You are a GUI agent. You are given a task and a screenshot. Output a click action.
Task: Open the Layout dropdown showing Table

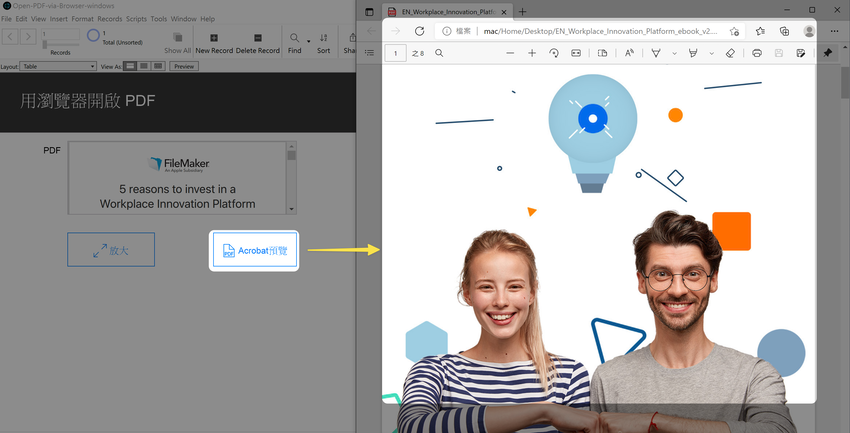click(58, 66)
